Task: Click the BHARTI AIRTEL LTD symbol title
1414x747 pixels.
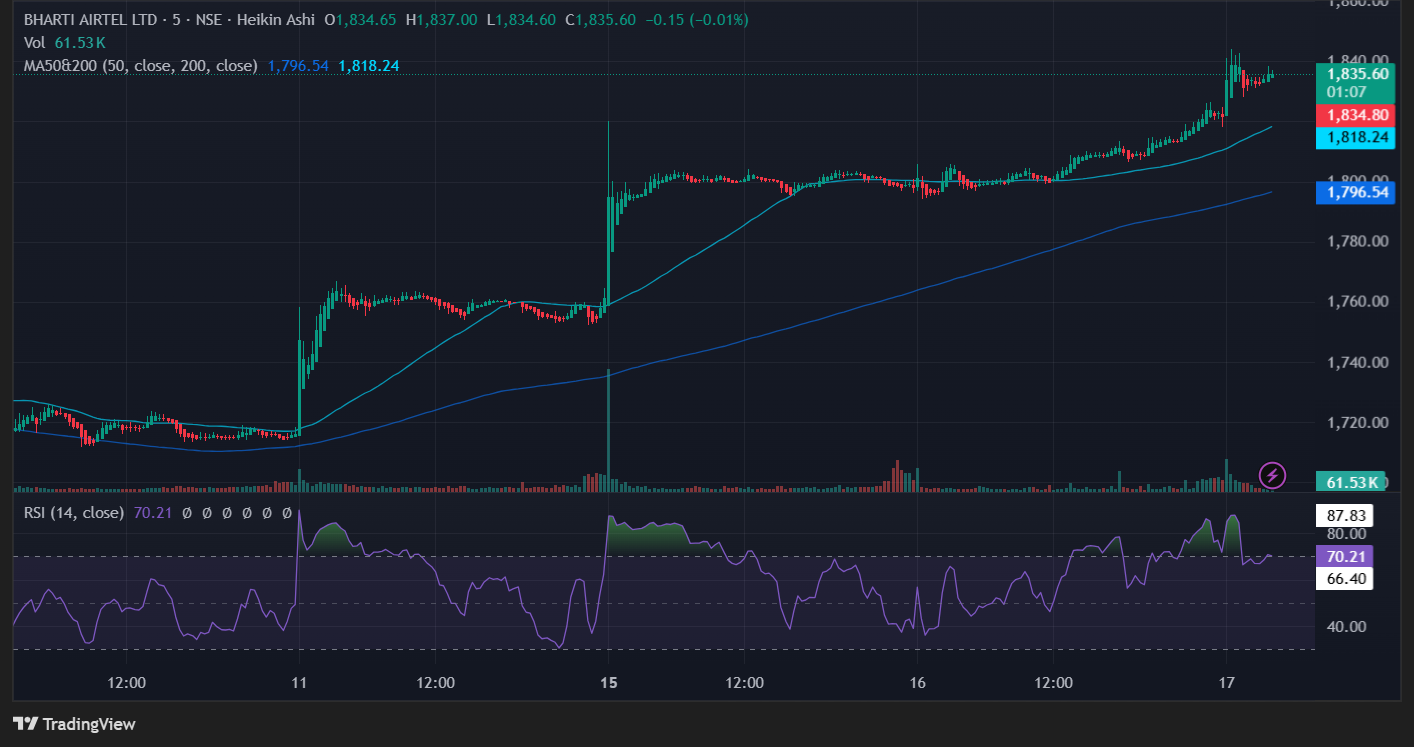Action: click(x=88, y=20)
